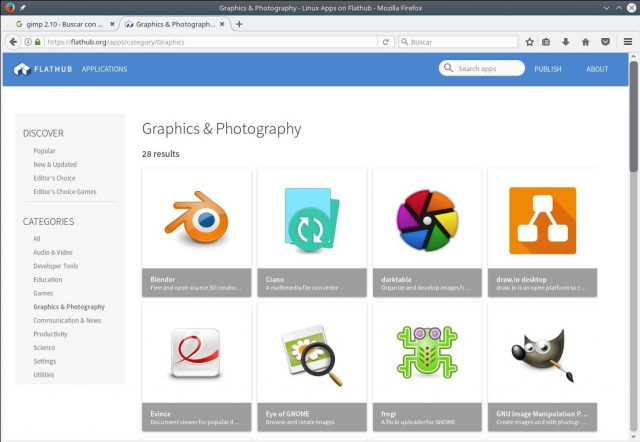Show bookmarks using the clipboard icon

tap(546, 42)
